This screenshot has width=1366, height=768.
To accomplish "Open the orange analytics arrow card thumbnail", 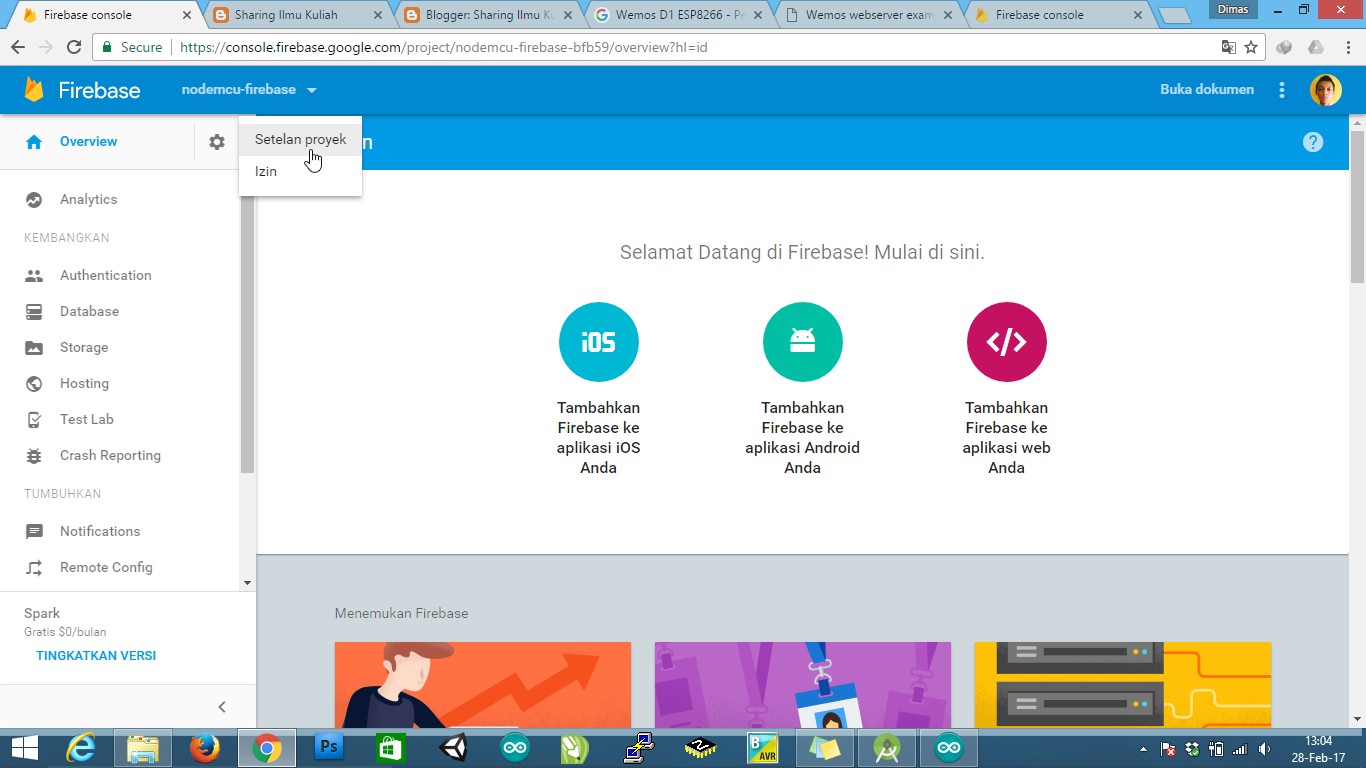I will (483, 685).
